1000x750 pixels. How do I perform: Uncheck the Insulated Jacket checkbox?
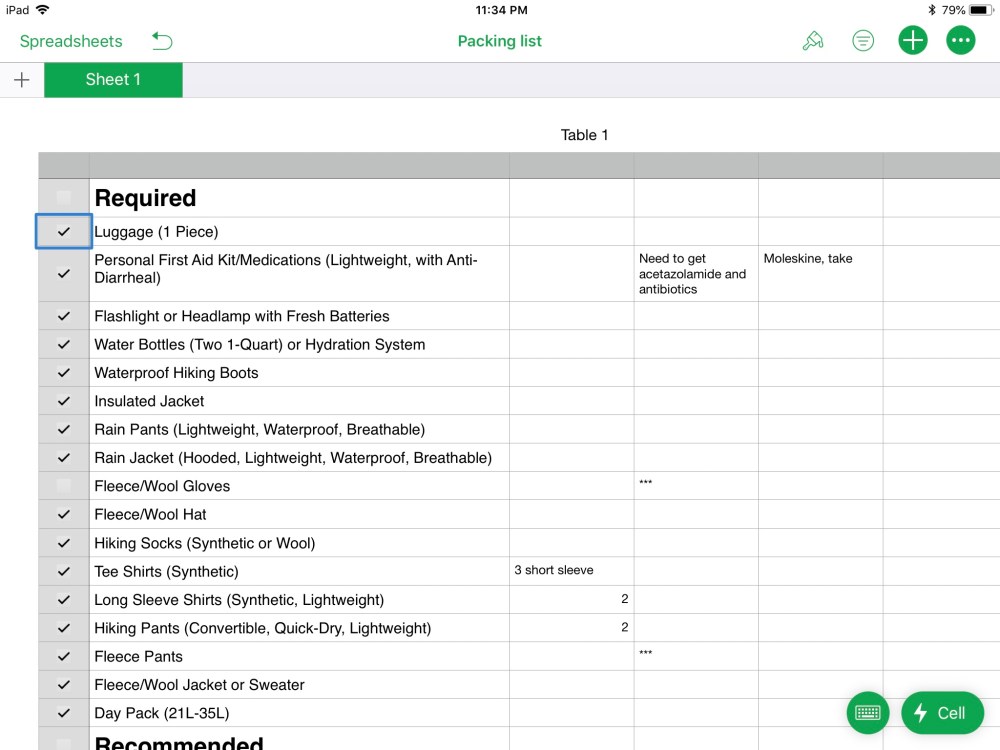(64, 401)
